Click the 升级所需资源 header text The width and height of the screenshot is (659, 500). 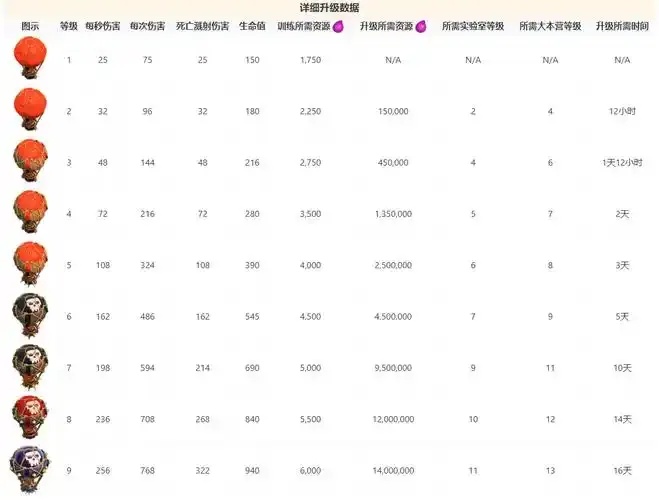[x=386, y=26]
